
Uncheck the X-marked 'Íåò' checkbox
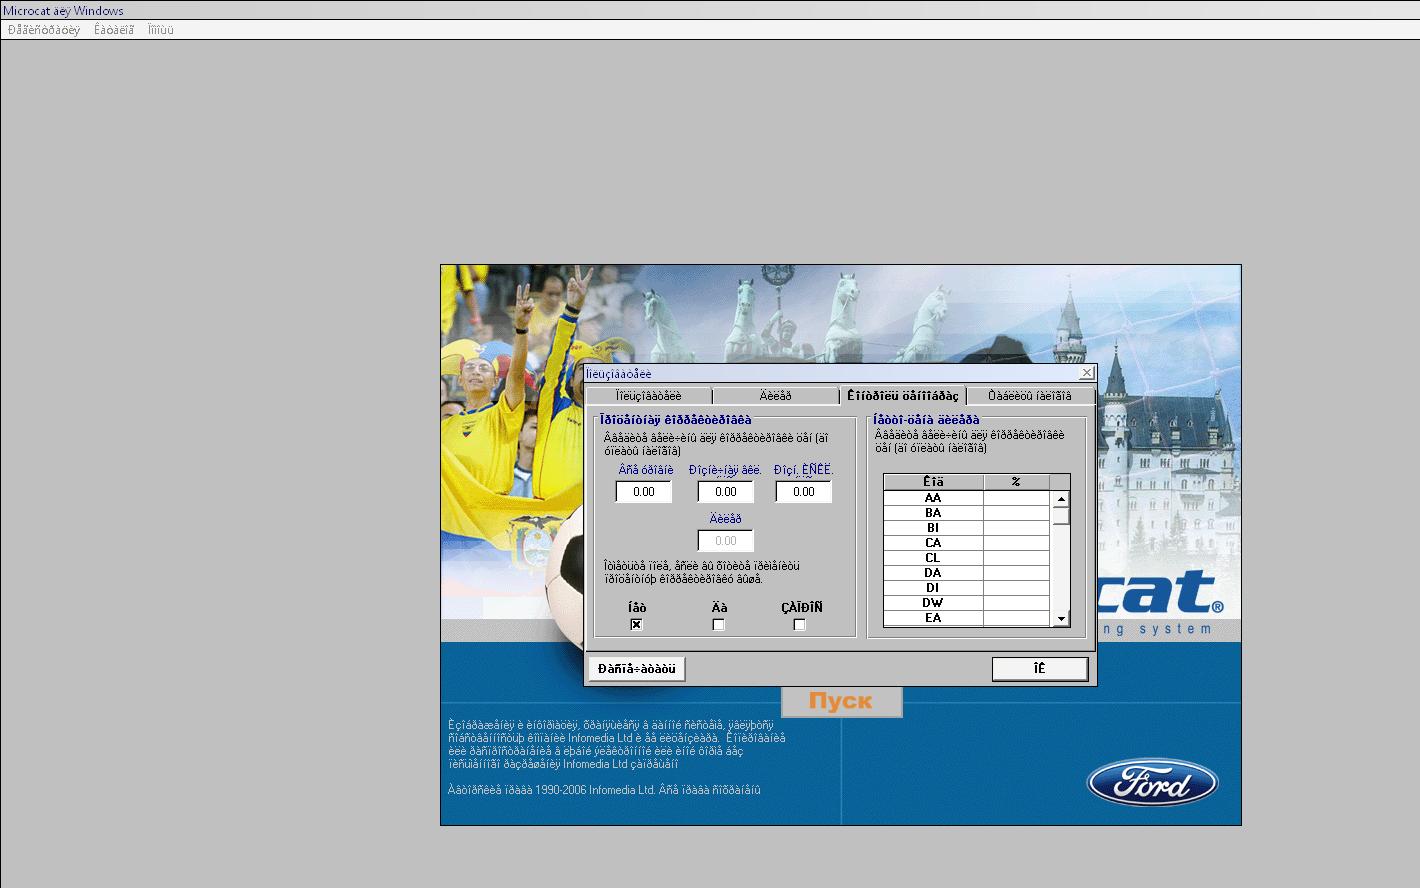pos(636,625)
